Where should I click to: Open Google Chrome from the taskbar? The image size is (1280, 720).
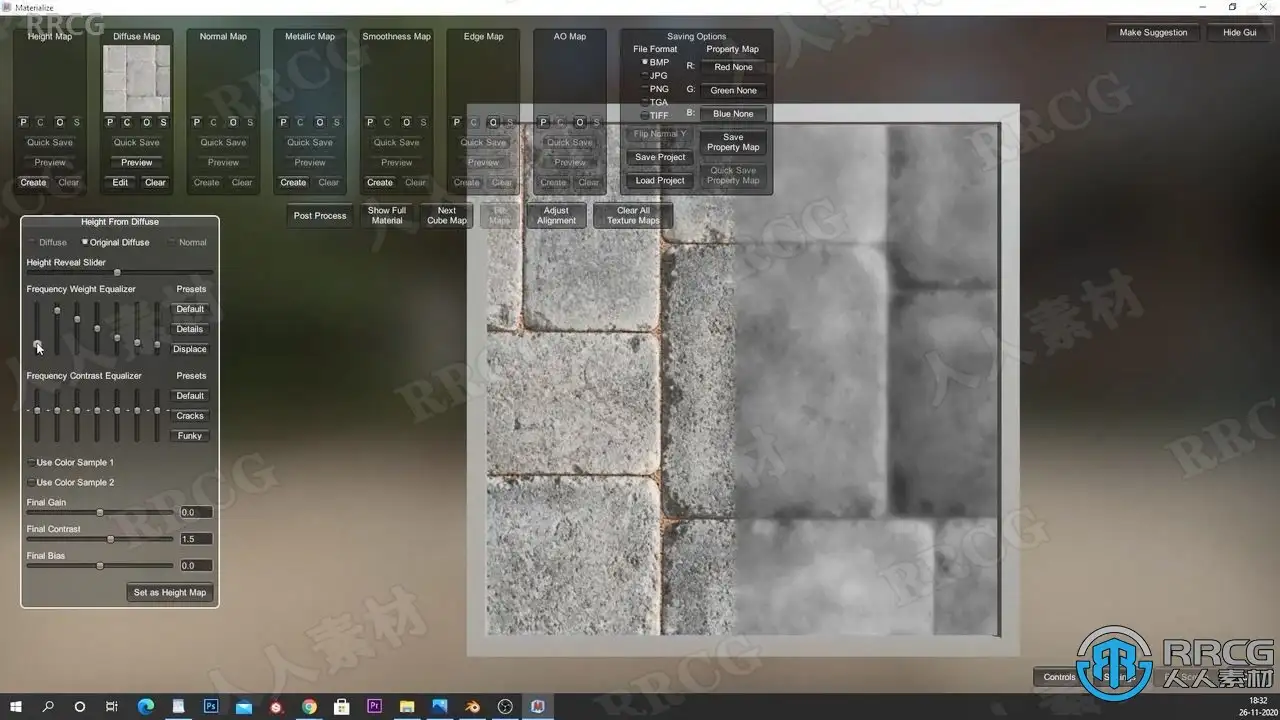tap(309, 706)
